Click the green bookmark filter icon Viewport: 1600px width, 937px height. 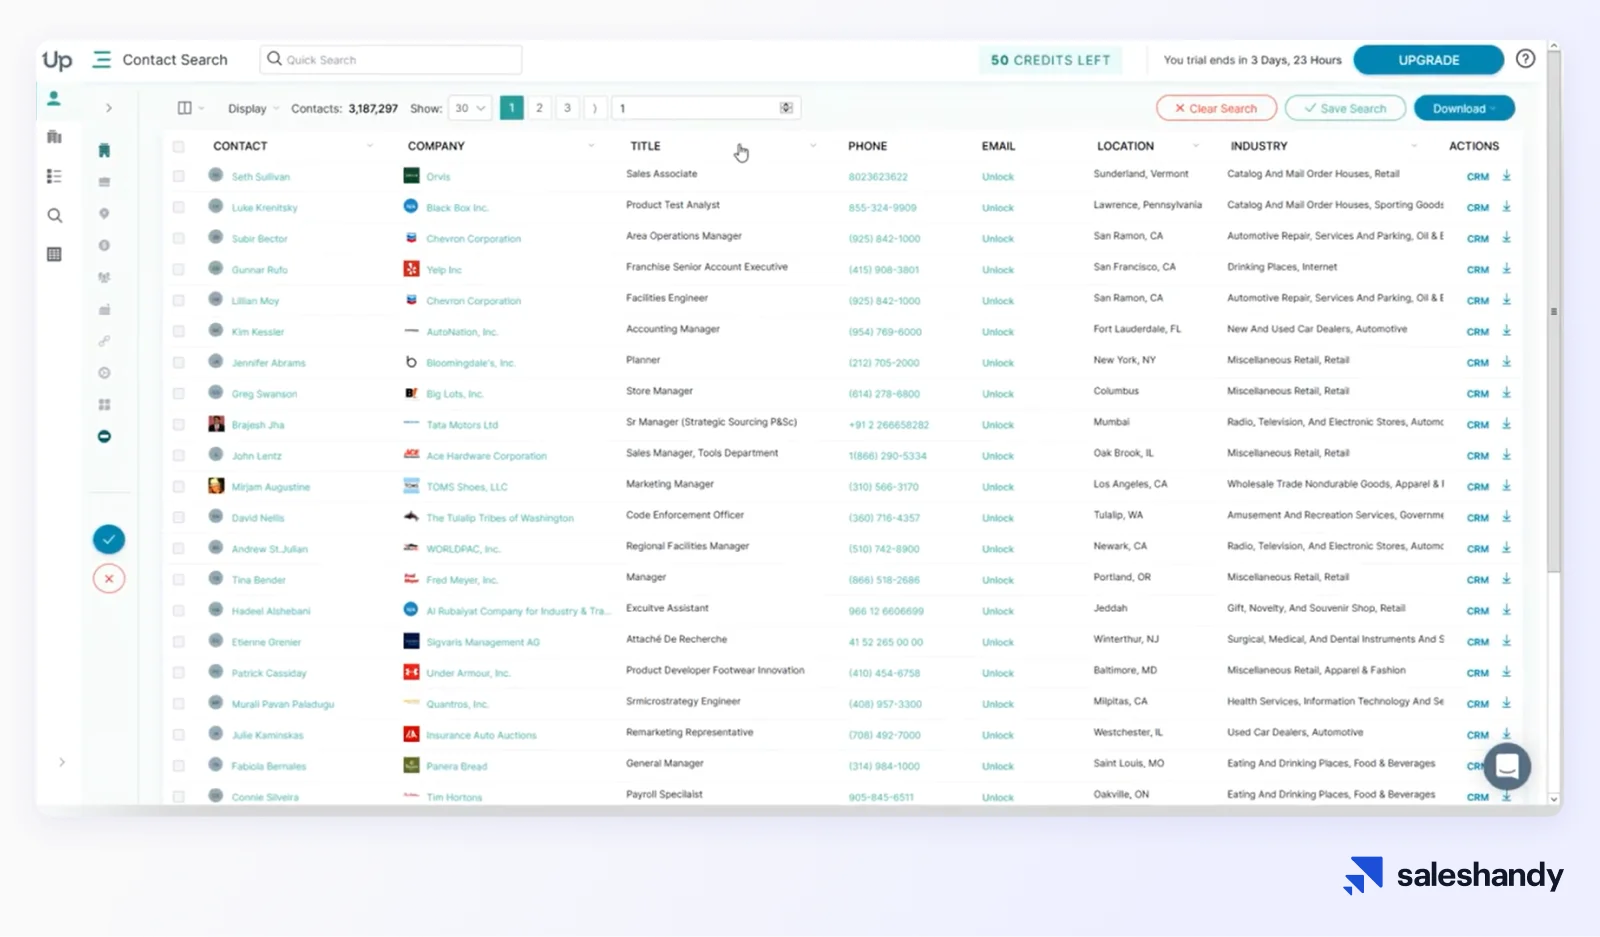point(104,151)
